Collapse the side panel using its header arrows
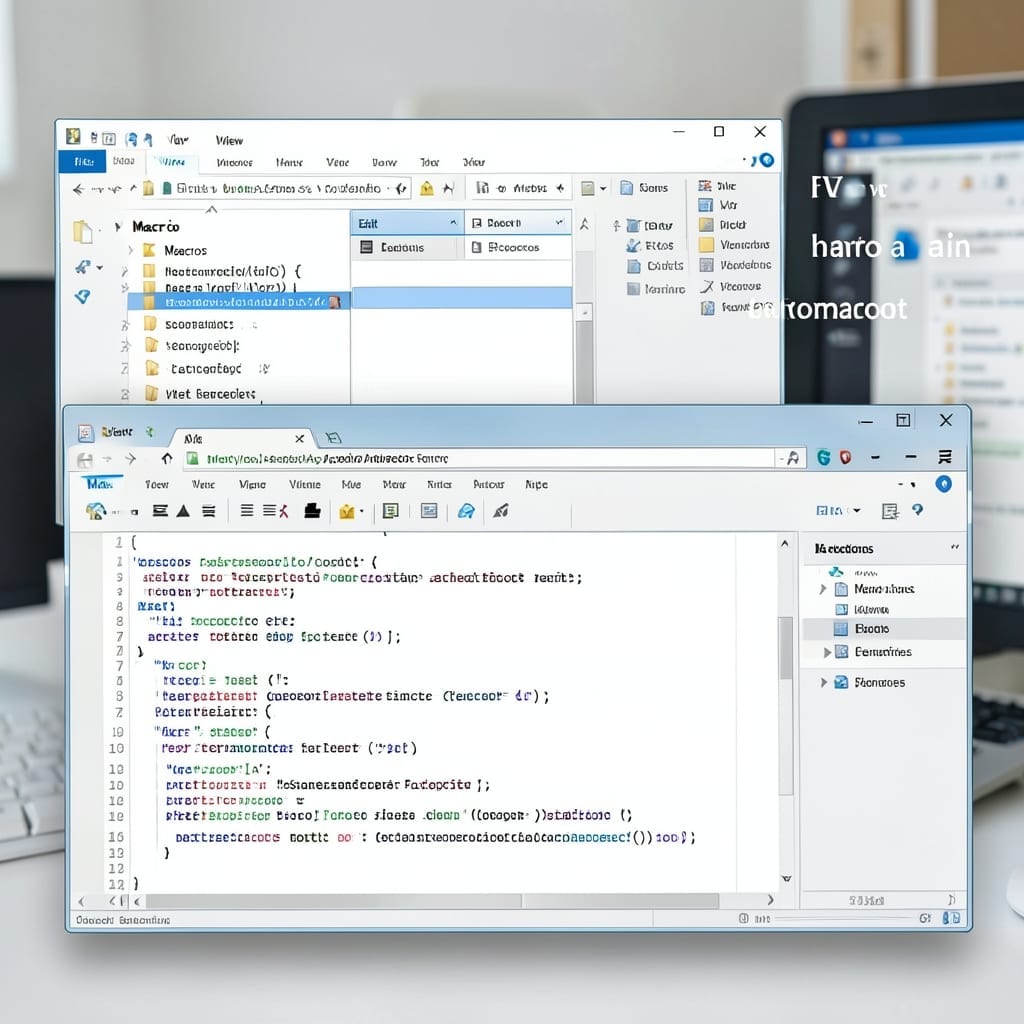Image resolution: width=1024 pixels, height=1024 pixels. pos(955,547)
